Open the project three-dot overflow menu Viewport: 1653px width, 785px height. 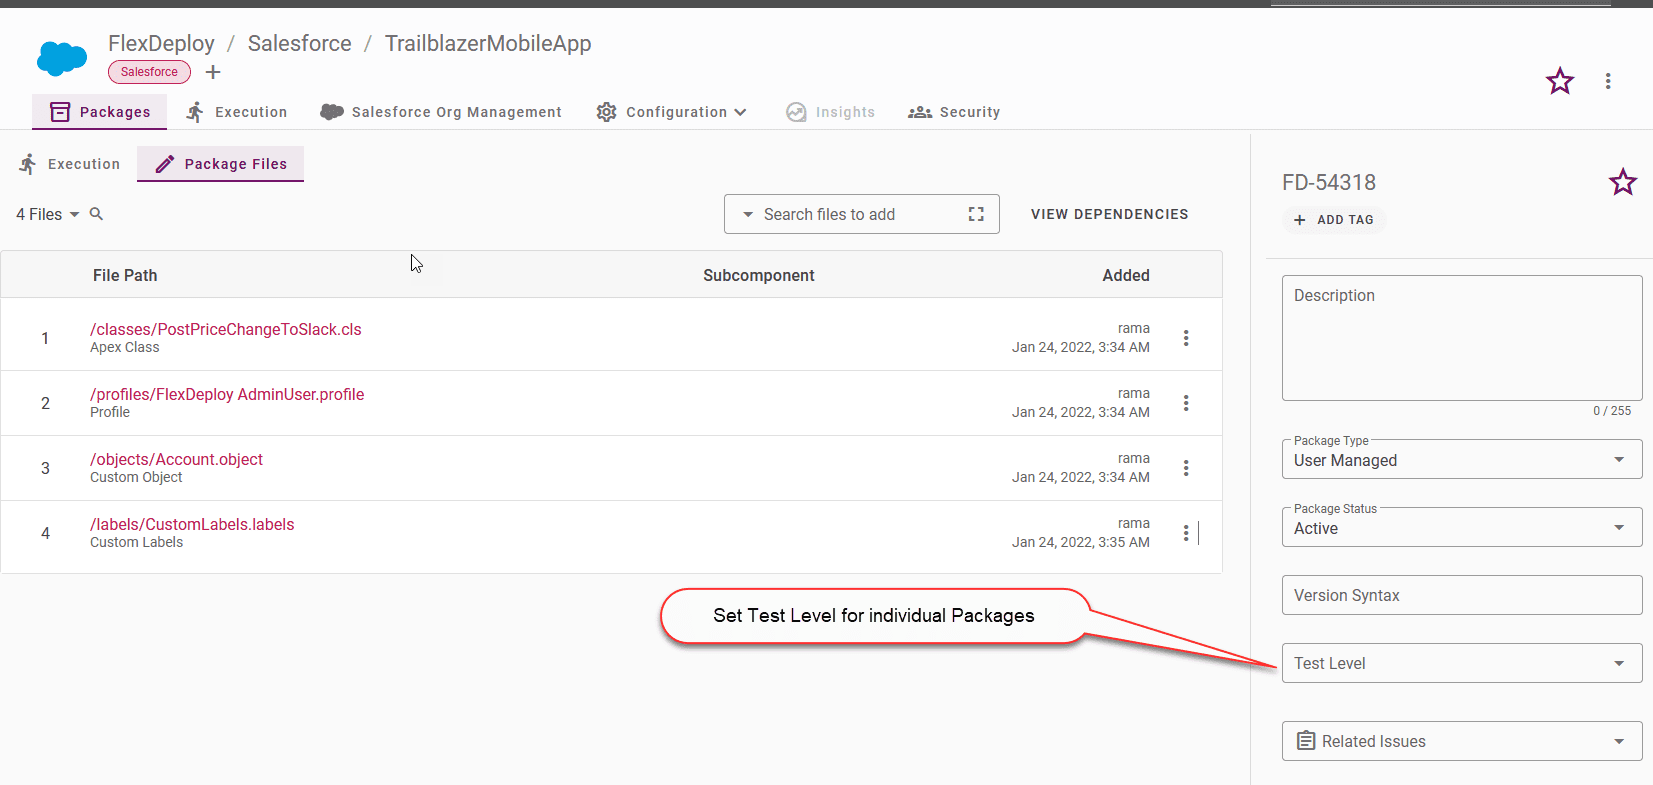pos(1608,81)
